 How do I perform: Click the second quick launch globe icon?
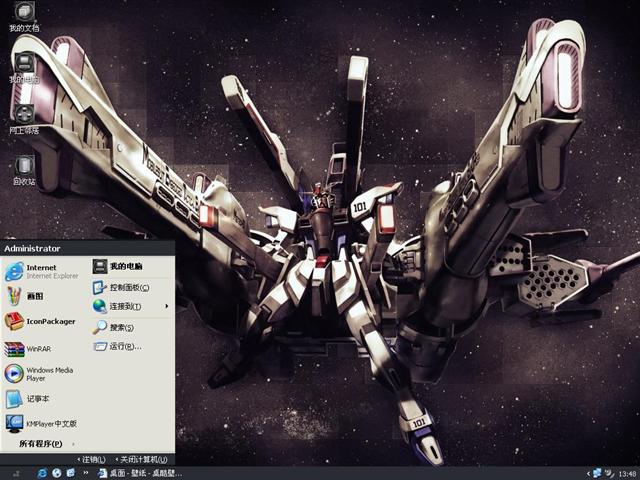[x=57, y=473]
